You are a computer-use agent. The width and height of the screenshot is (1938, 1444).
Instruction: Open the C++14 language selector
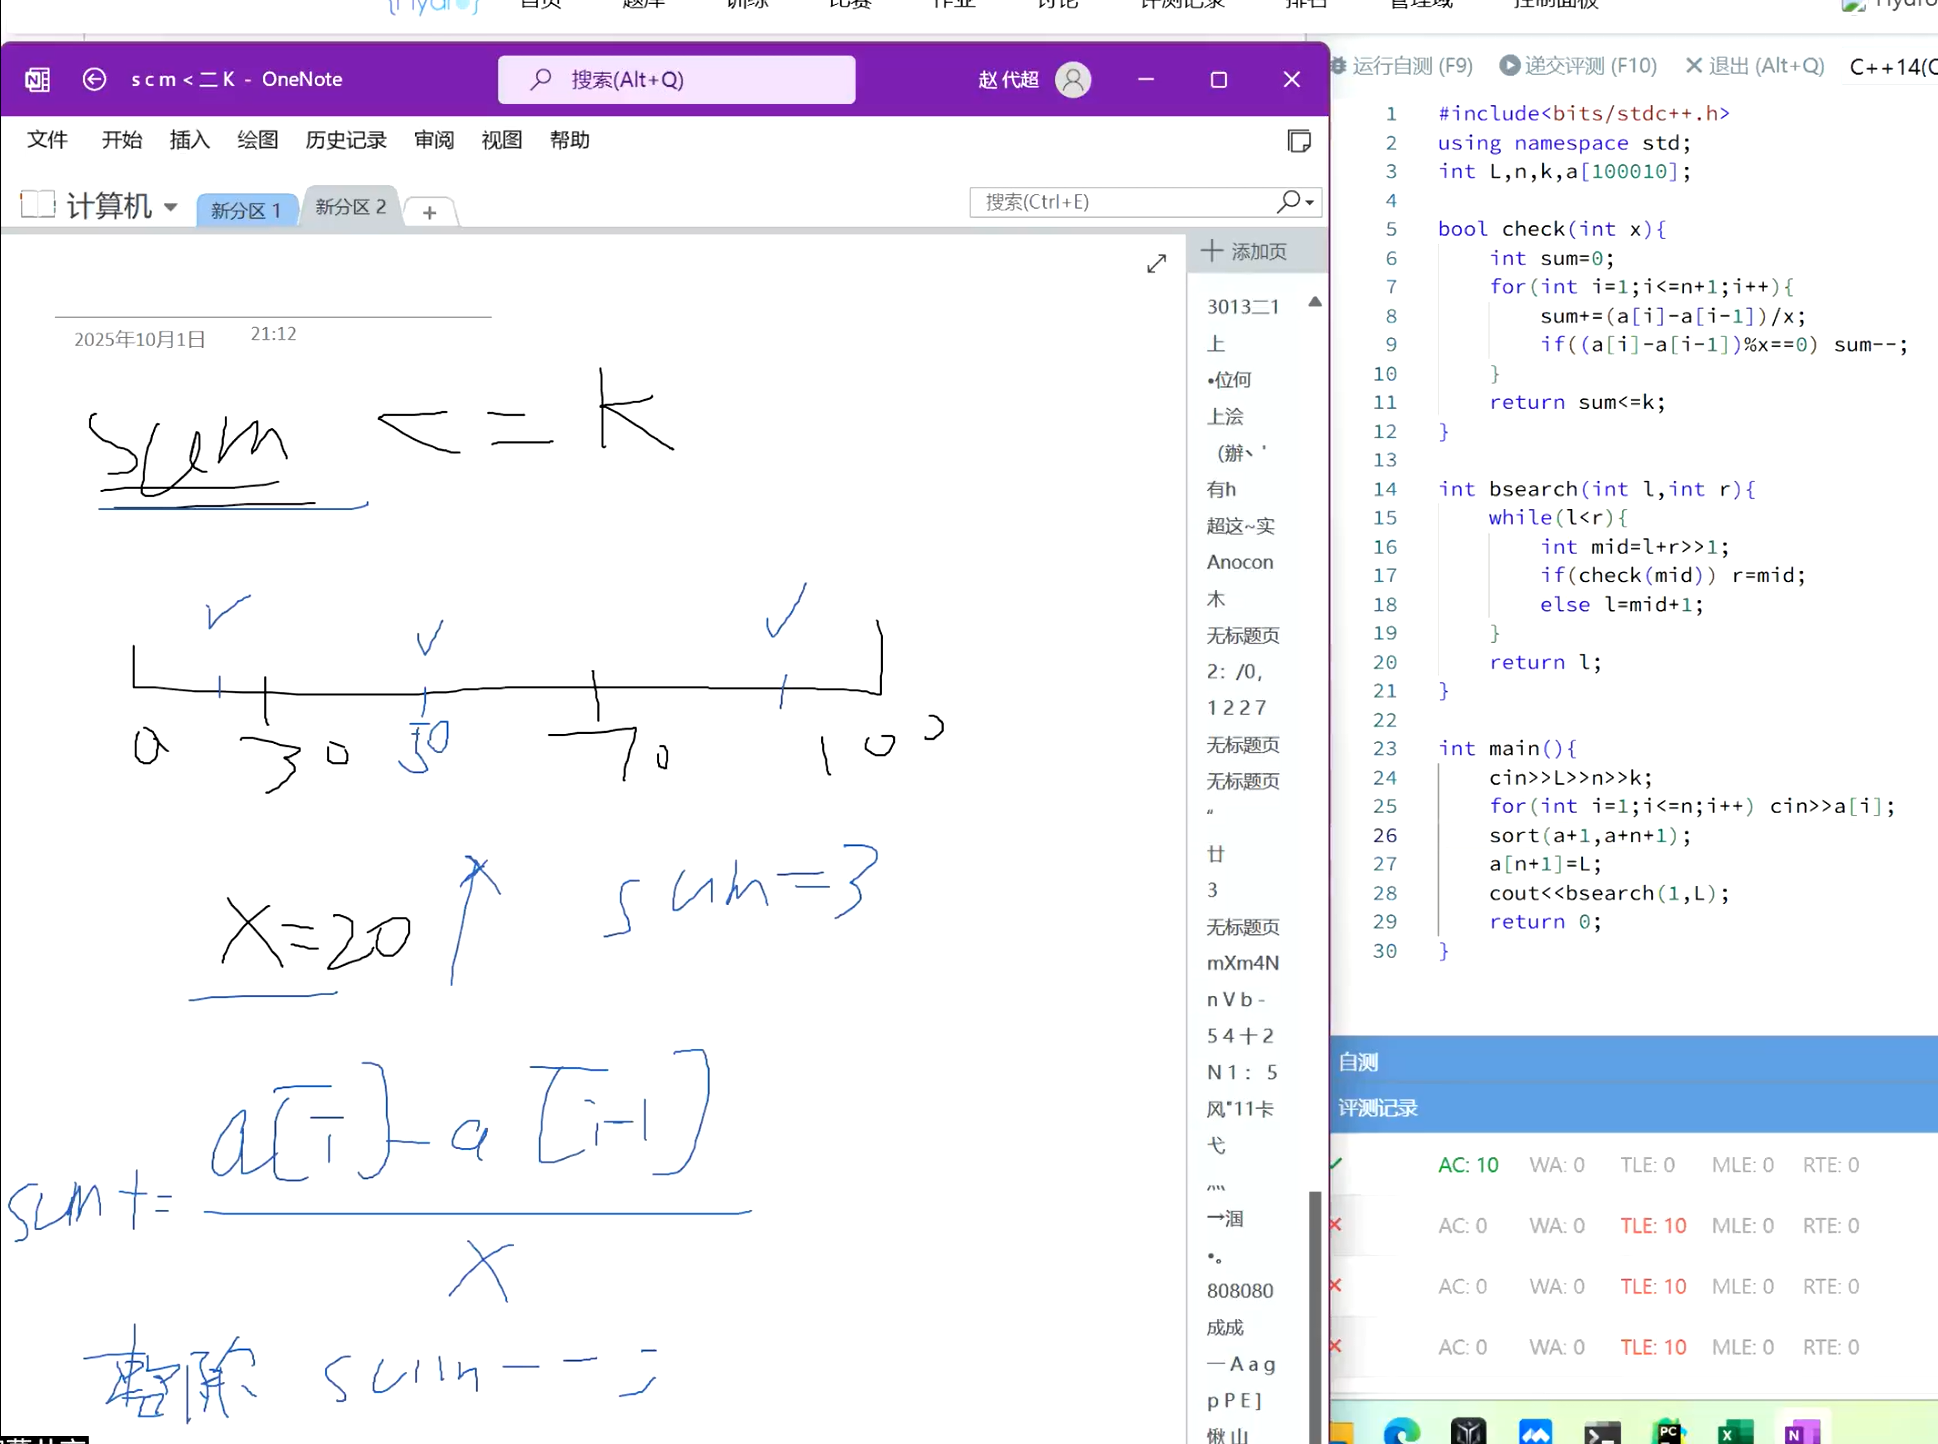1892,66
